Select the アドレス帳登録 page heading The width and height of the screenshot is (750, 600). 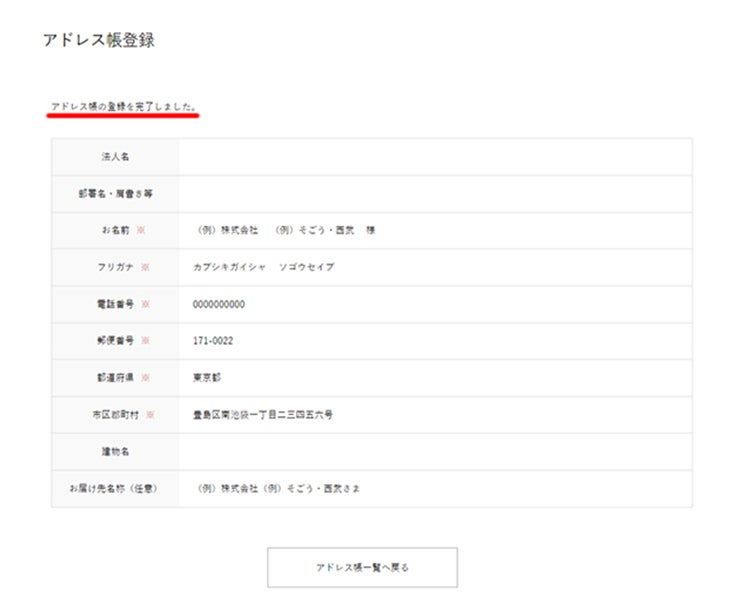(99, 40)
